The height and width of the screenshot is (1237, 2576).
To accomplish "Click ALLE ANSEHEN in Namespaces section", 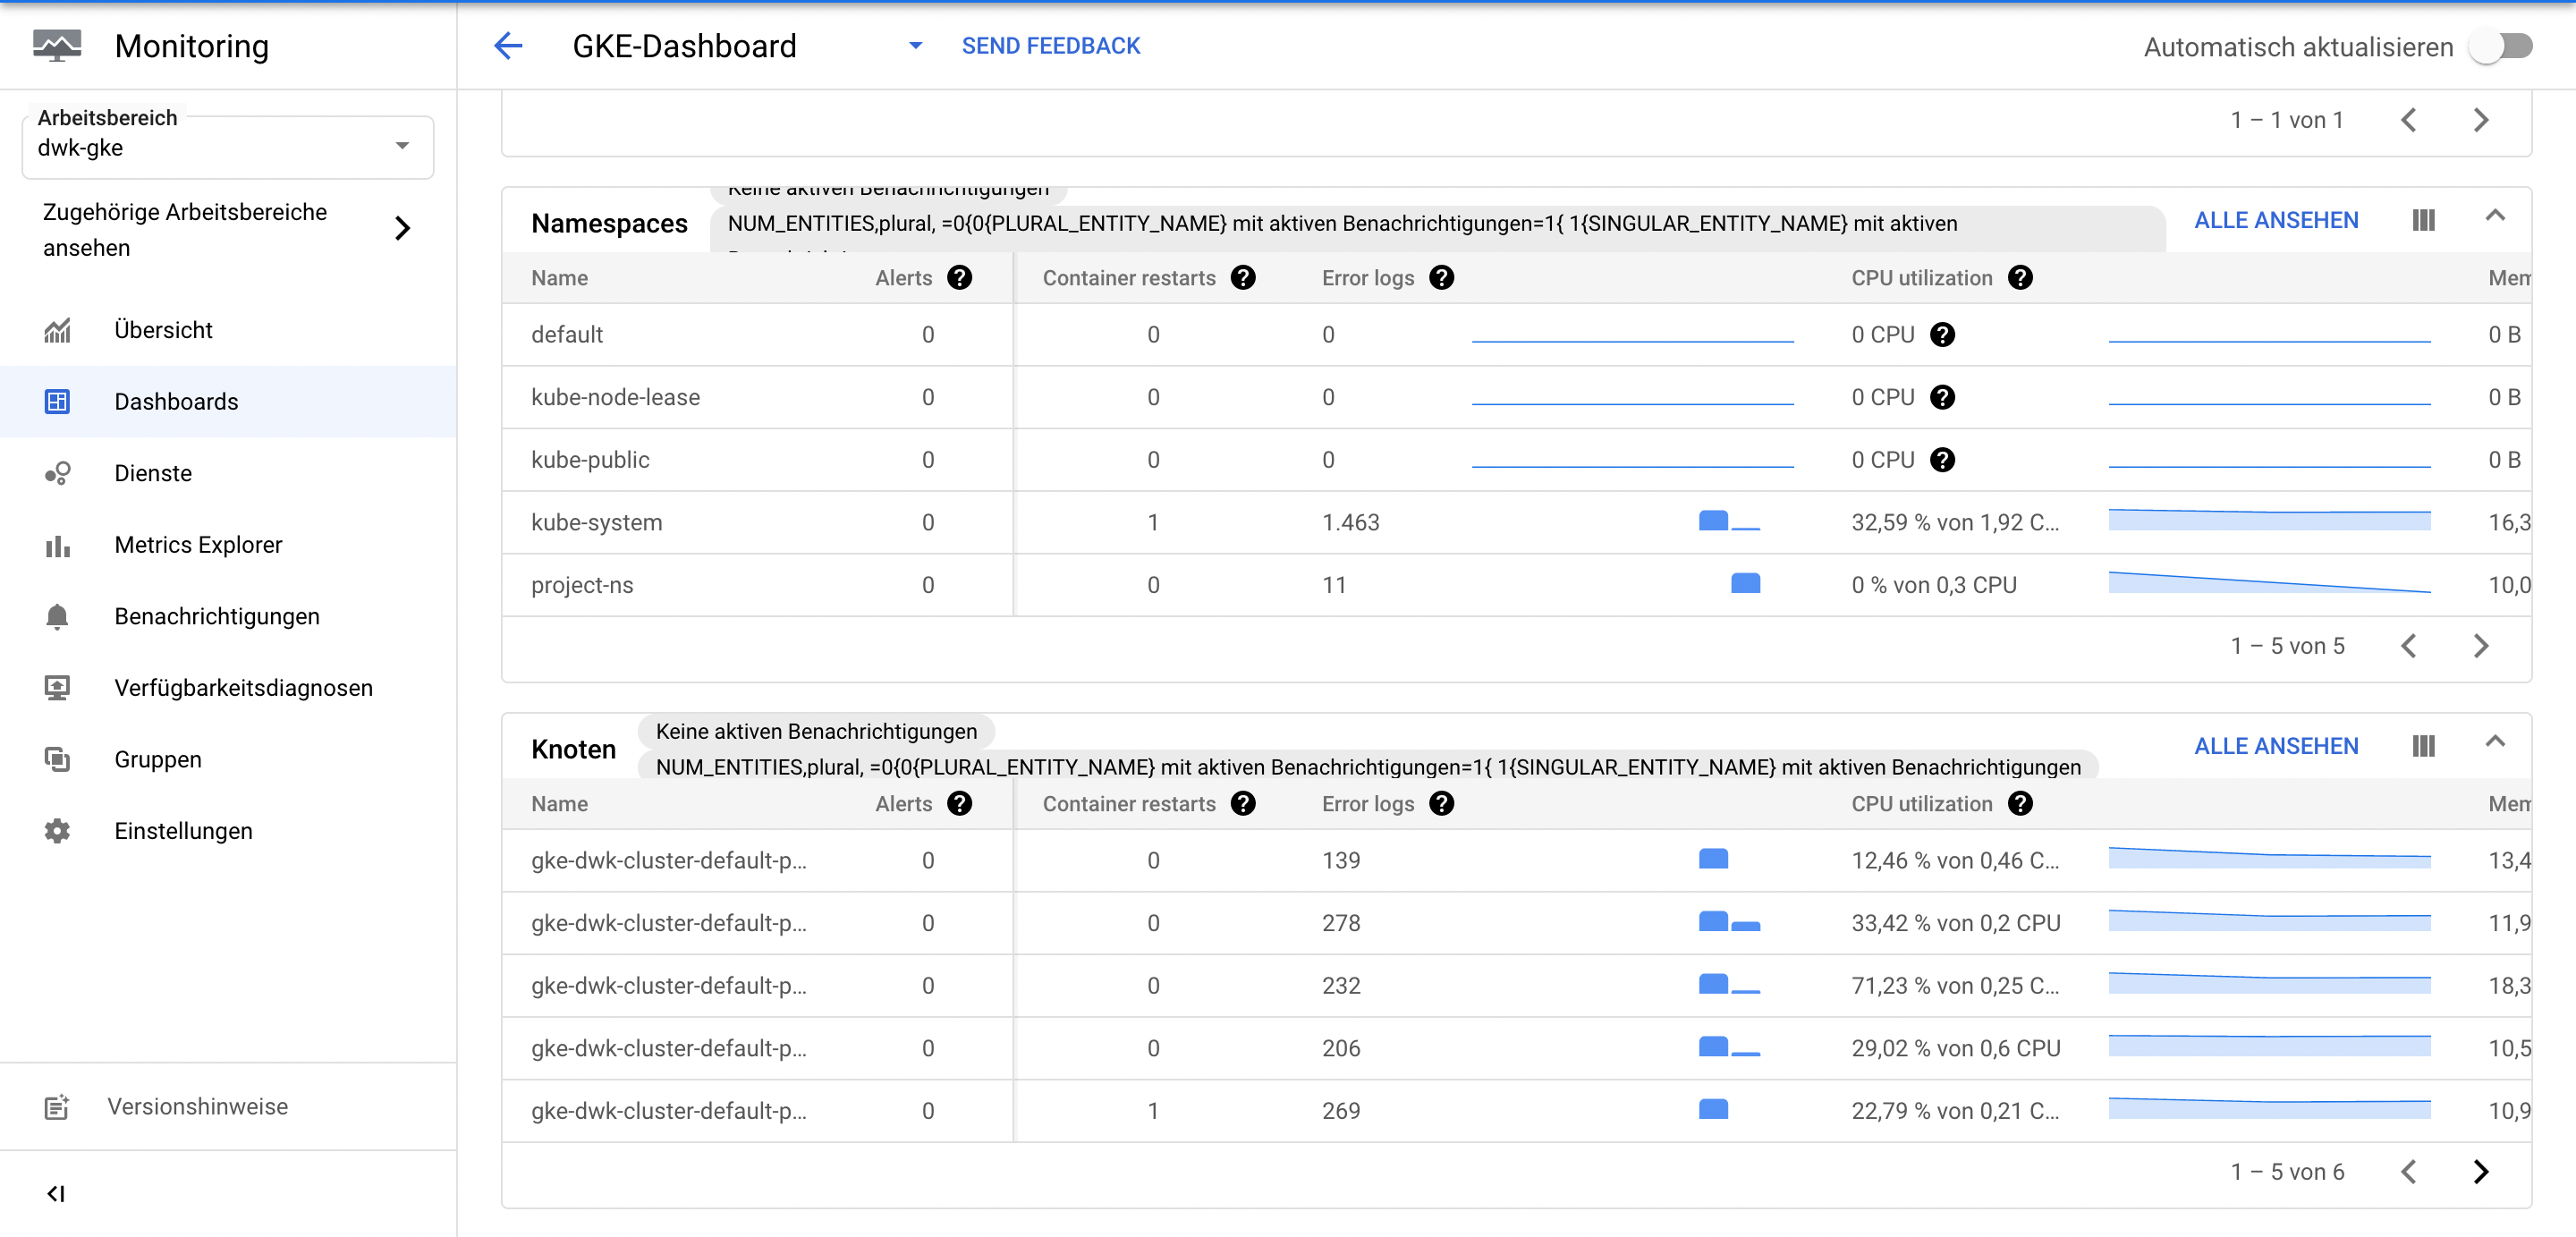I will [2276, 220].
